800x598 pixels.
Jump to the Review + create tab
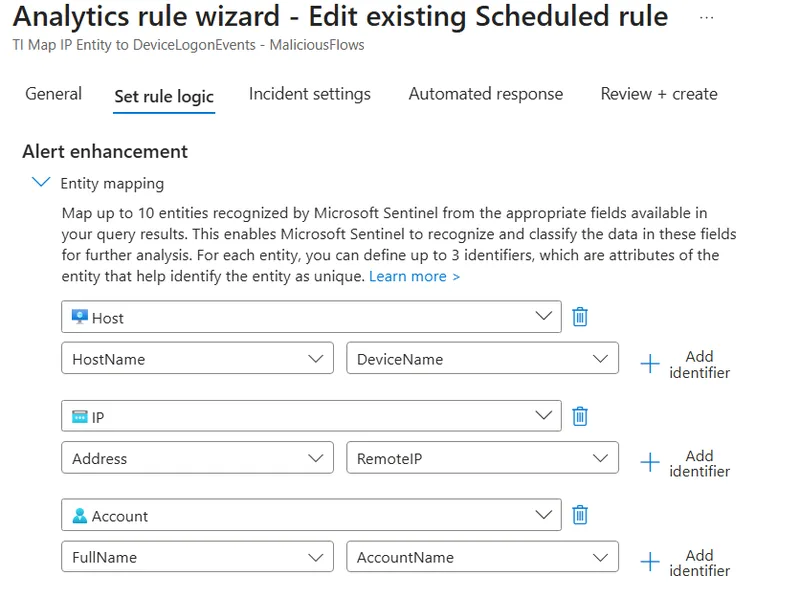tap(659, 94)
